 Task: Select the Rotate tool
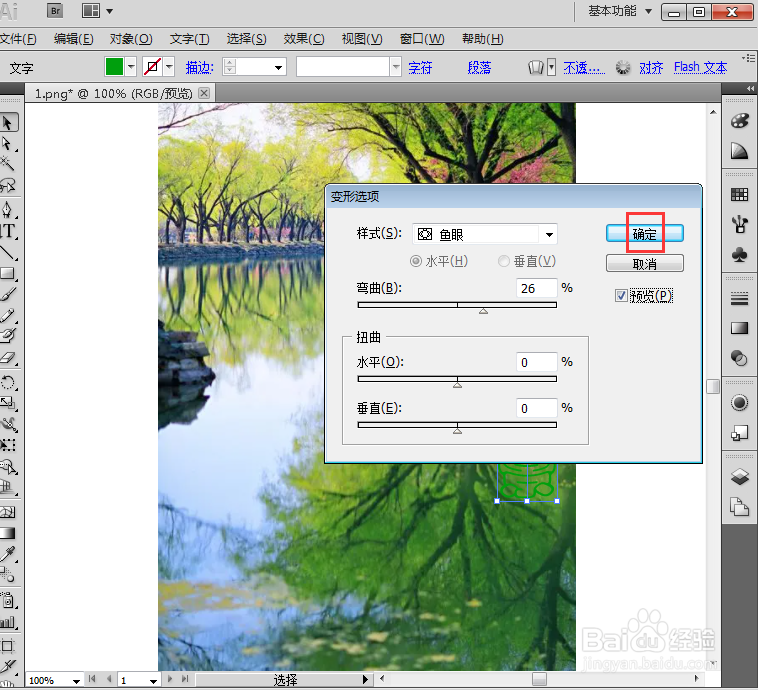(x=7, y=383)
